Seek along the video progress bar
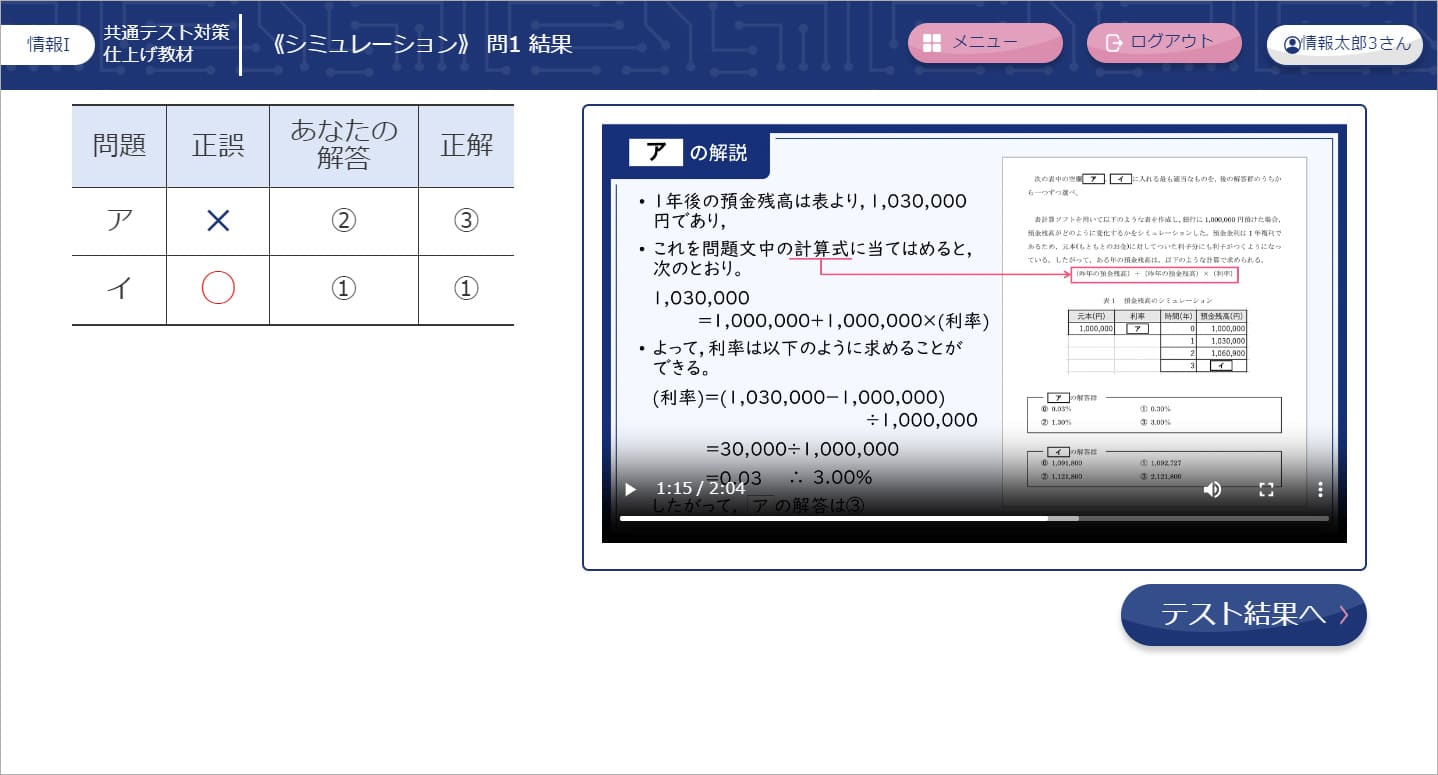Image resolution: width=1438 pixels, height=775 pixels. click(974, 518)
